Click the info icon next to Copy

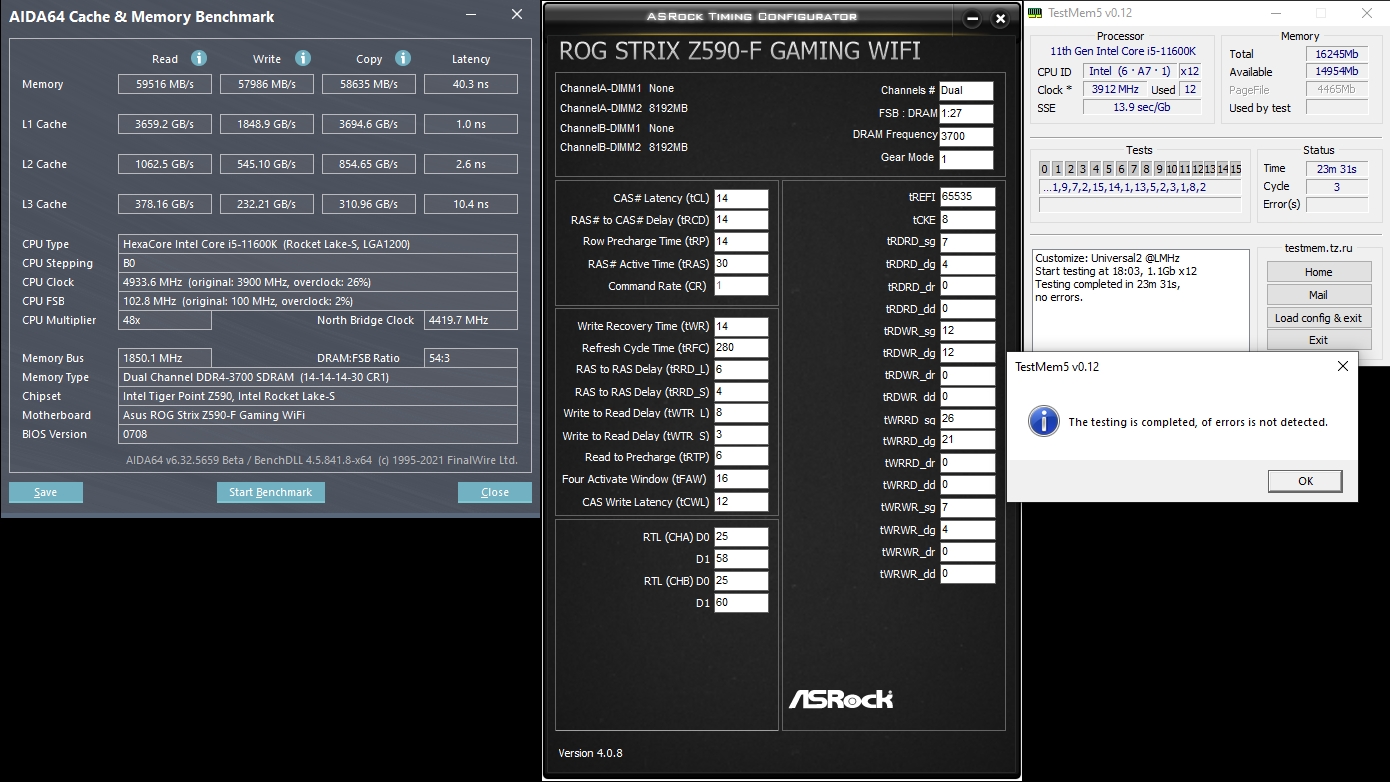click(x=403, y=59)
